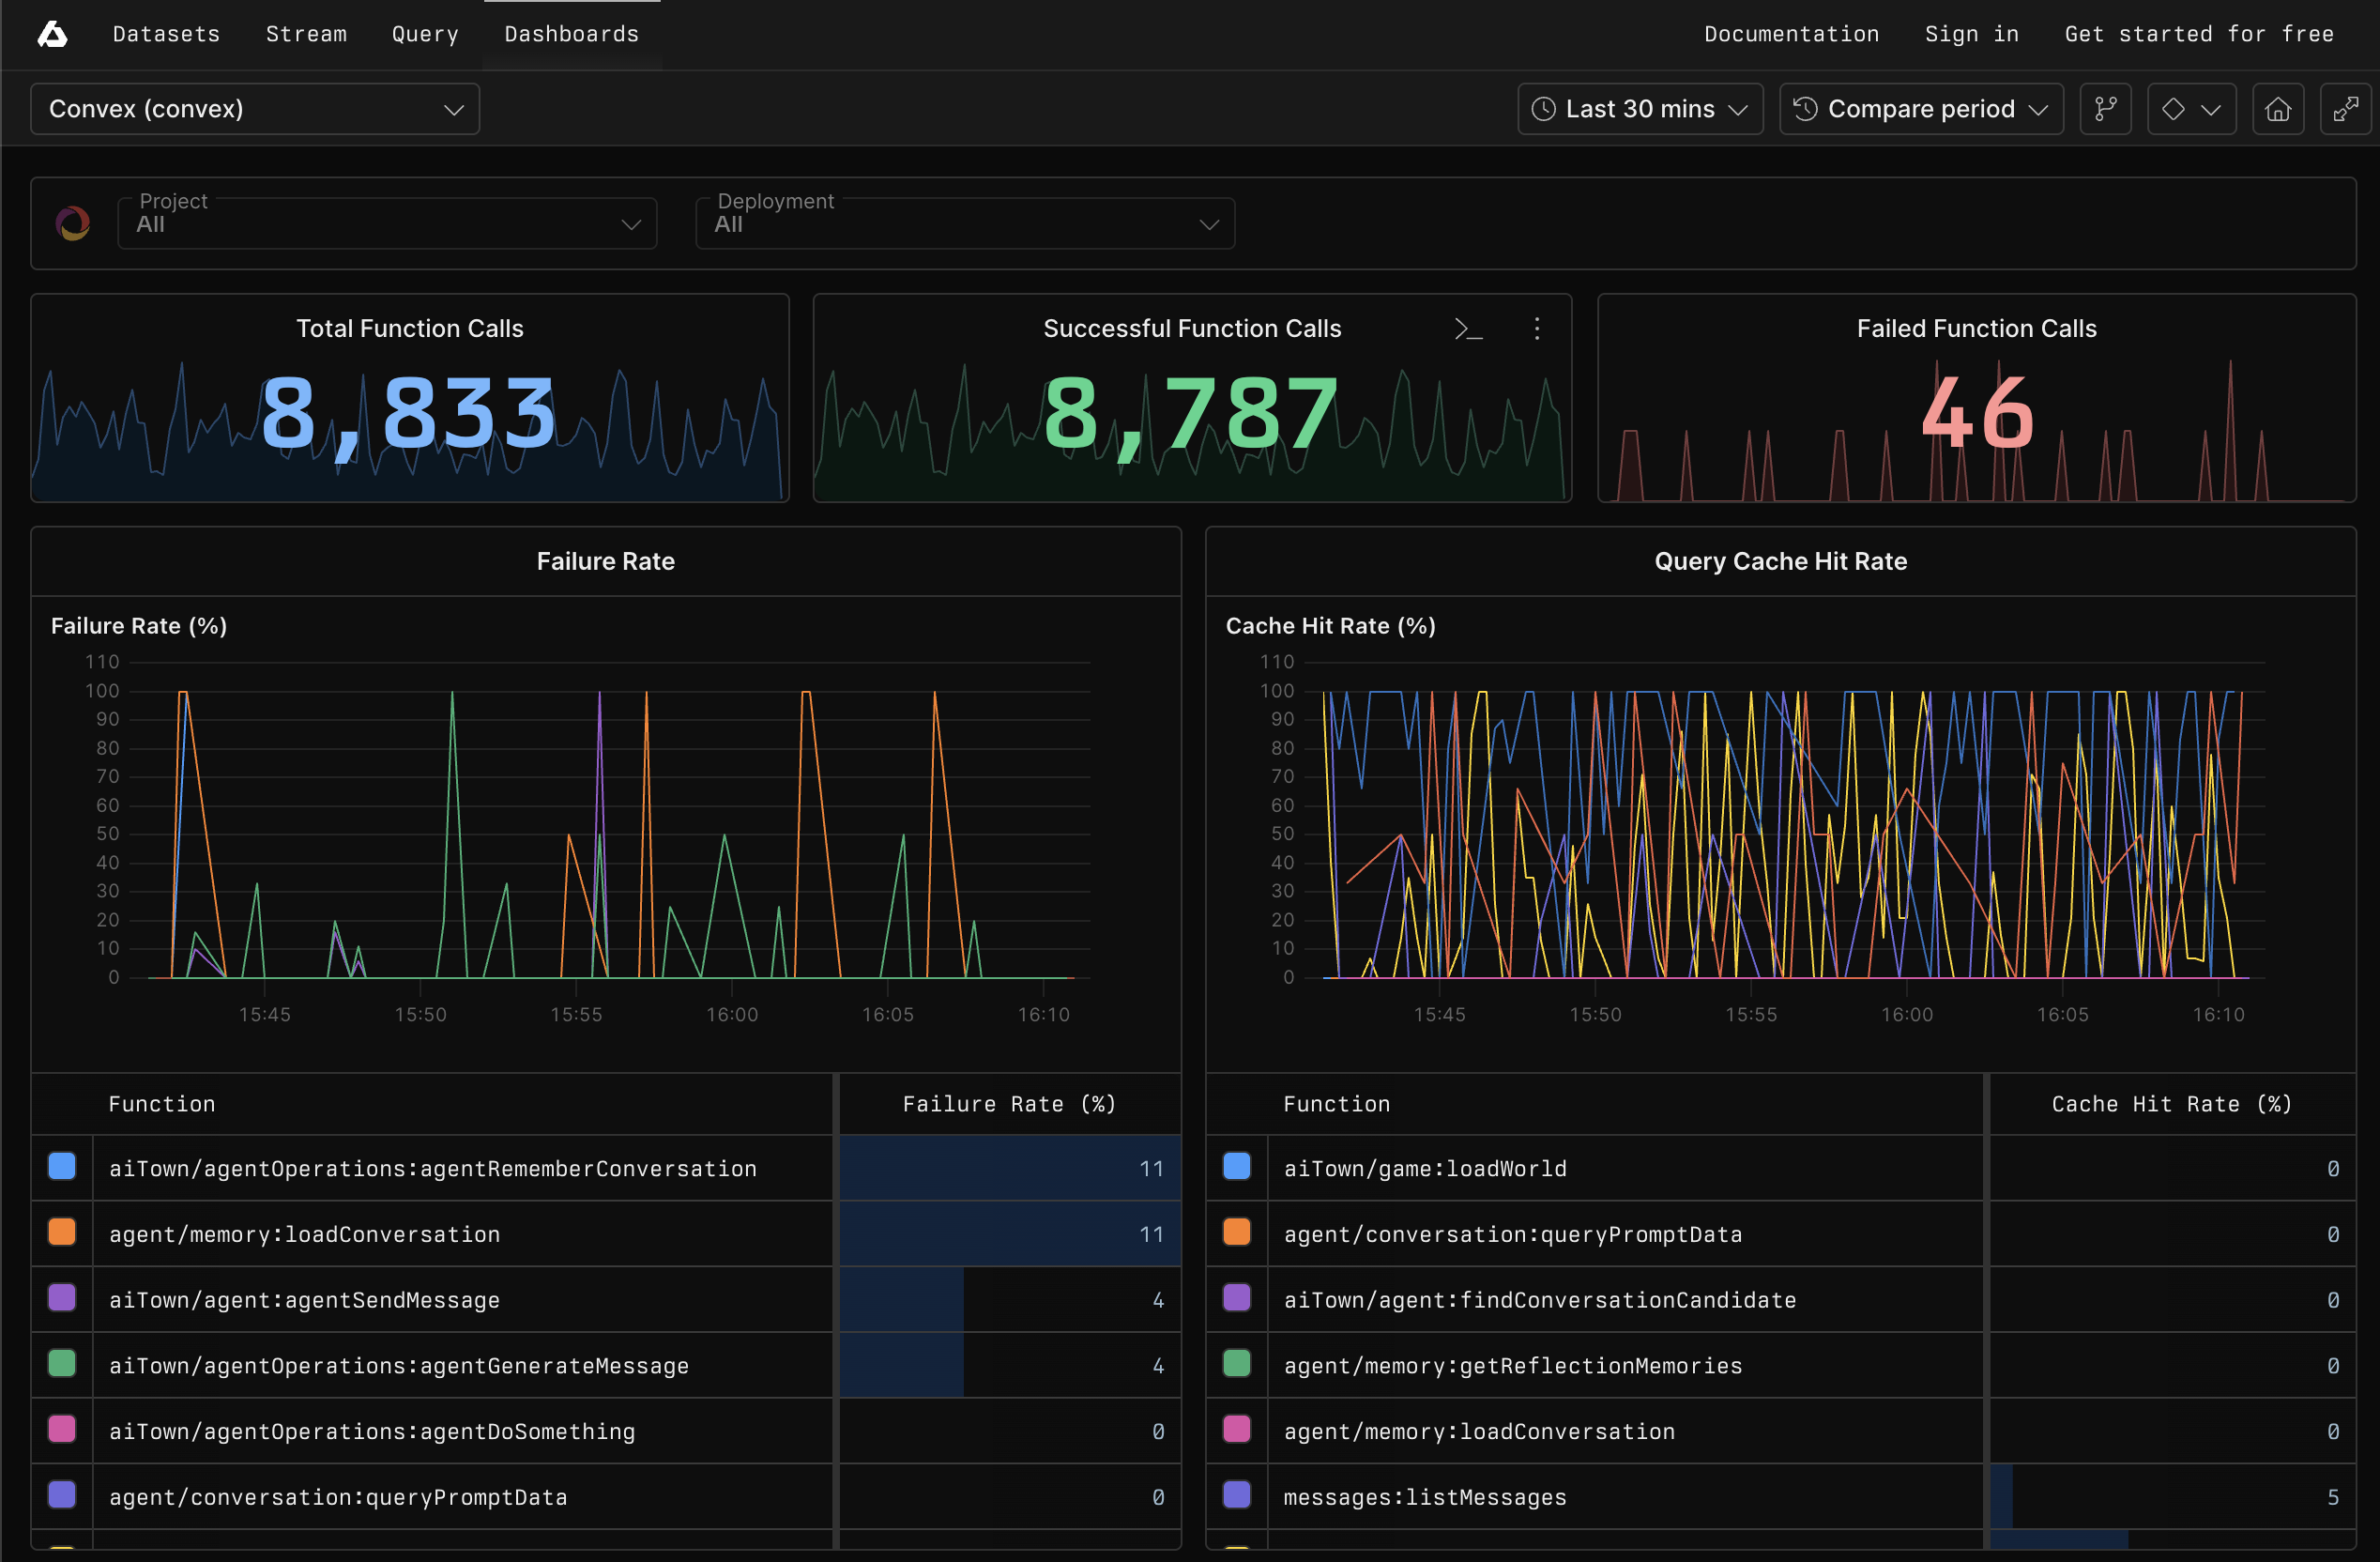
Task: Click Get started for free link
Action: coord(2199,34)
